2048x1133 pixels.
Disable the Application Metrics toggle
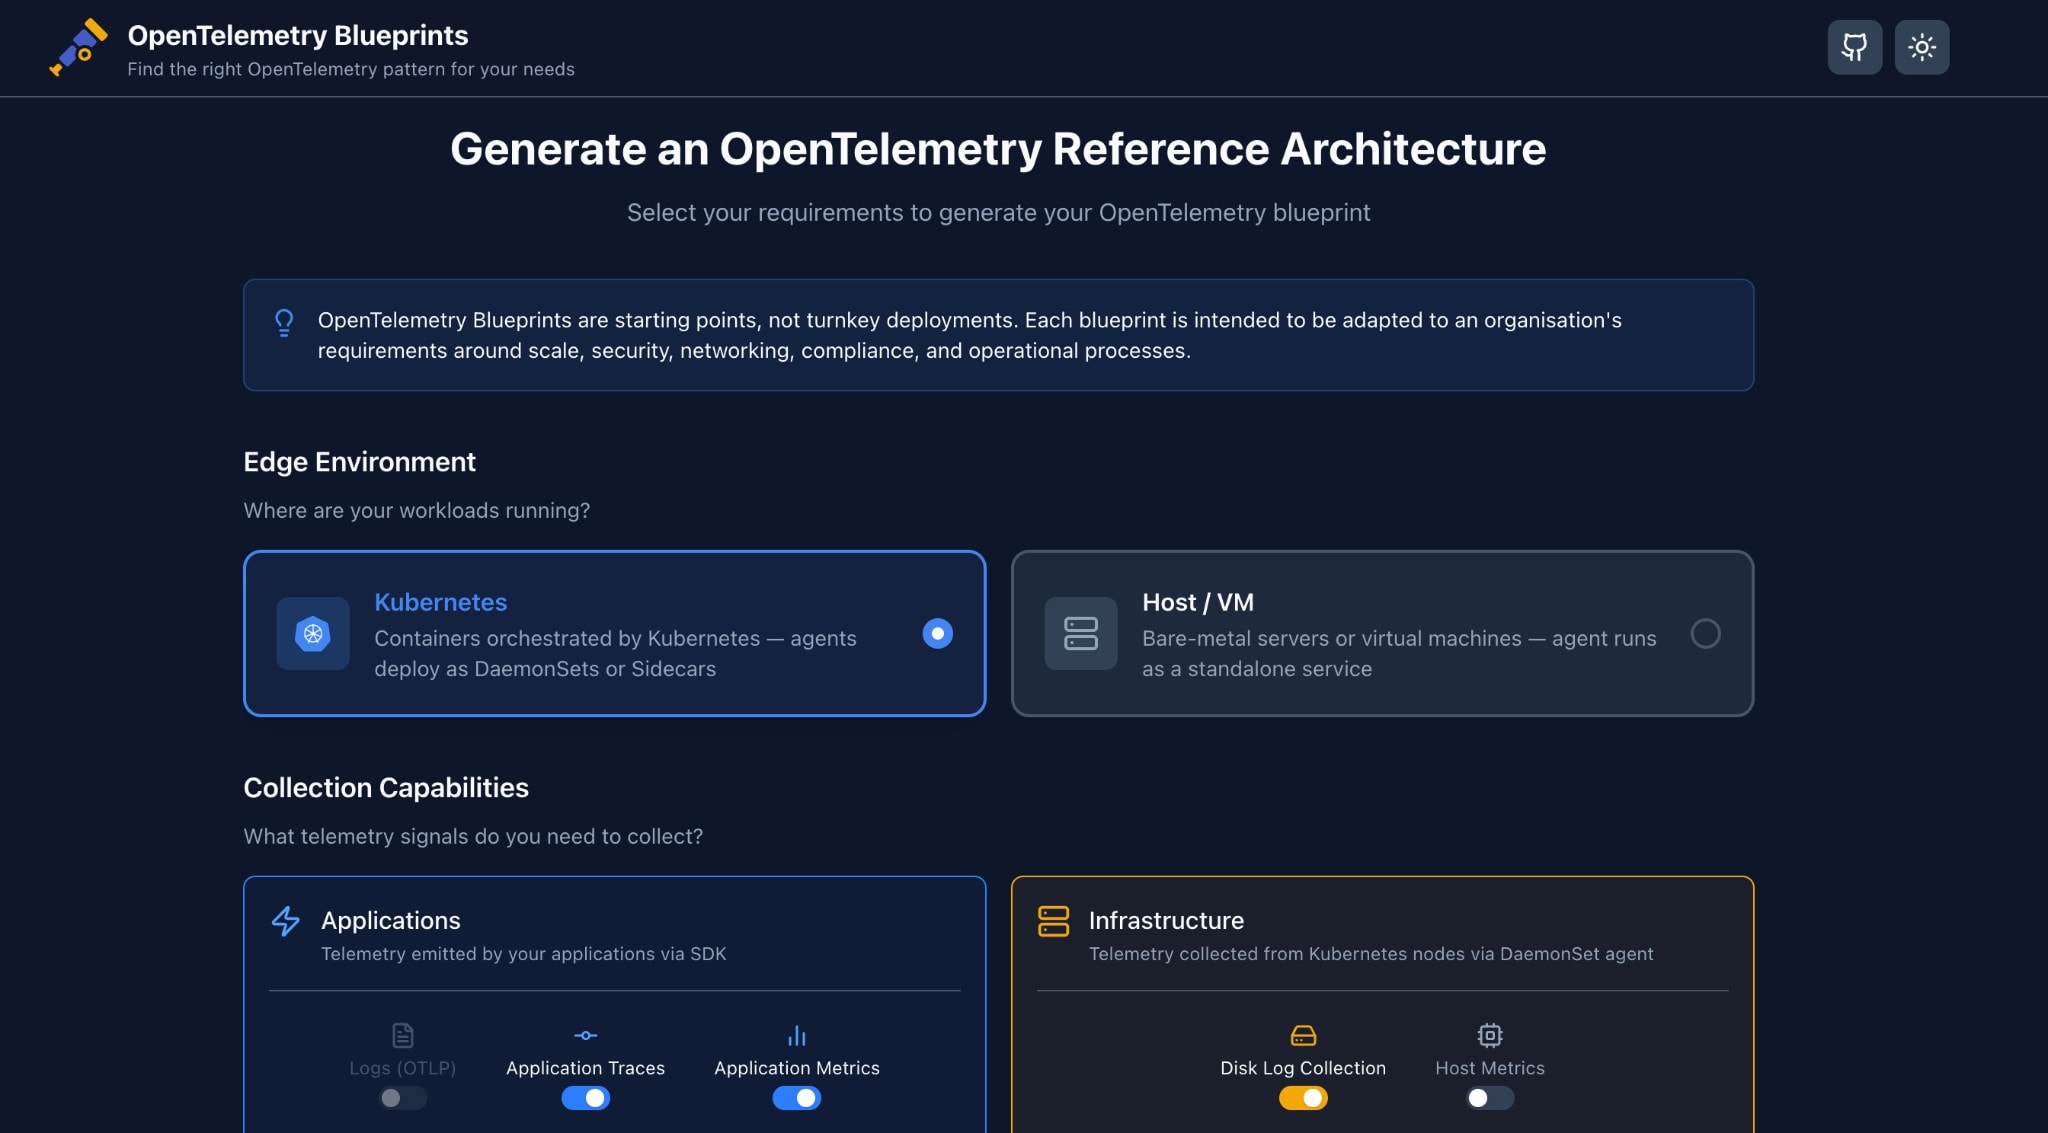pos(796,1098)
